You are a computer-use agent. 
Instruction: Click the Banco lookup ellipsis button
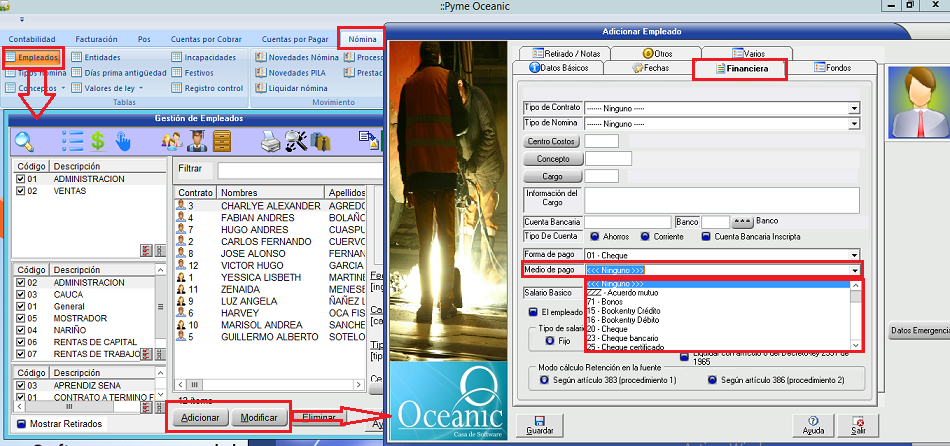click(743, 222)
